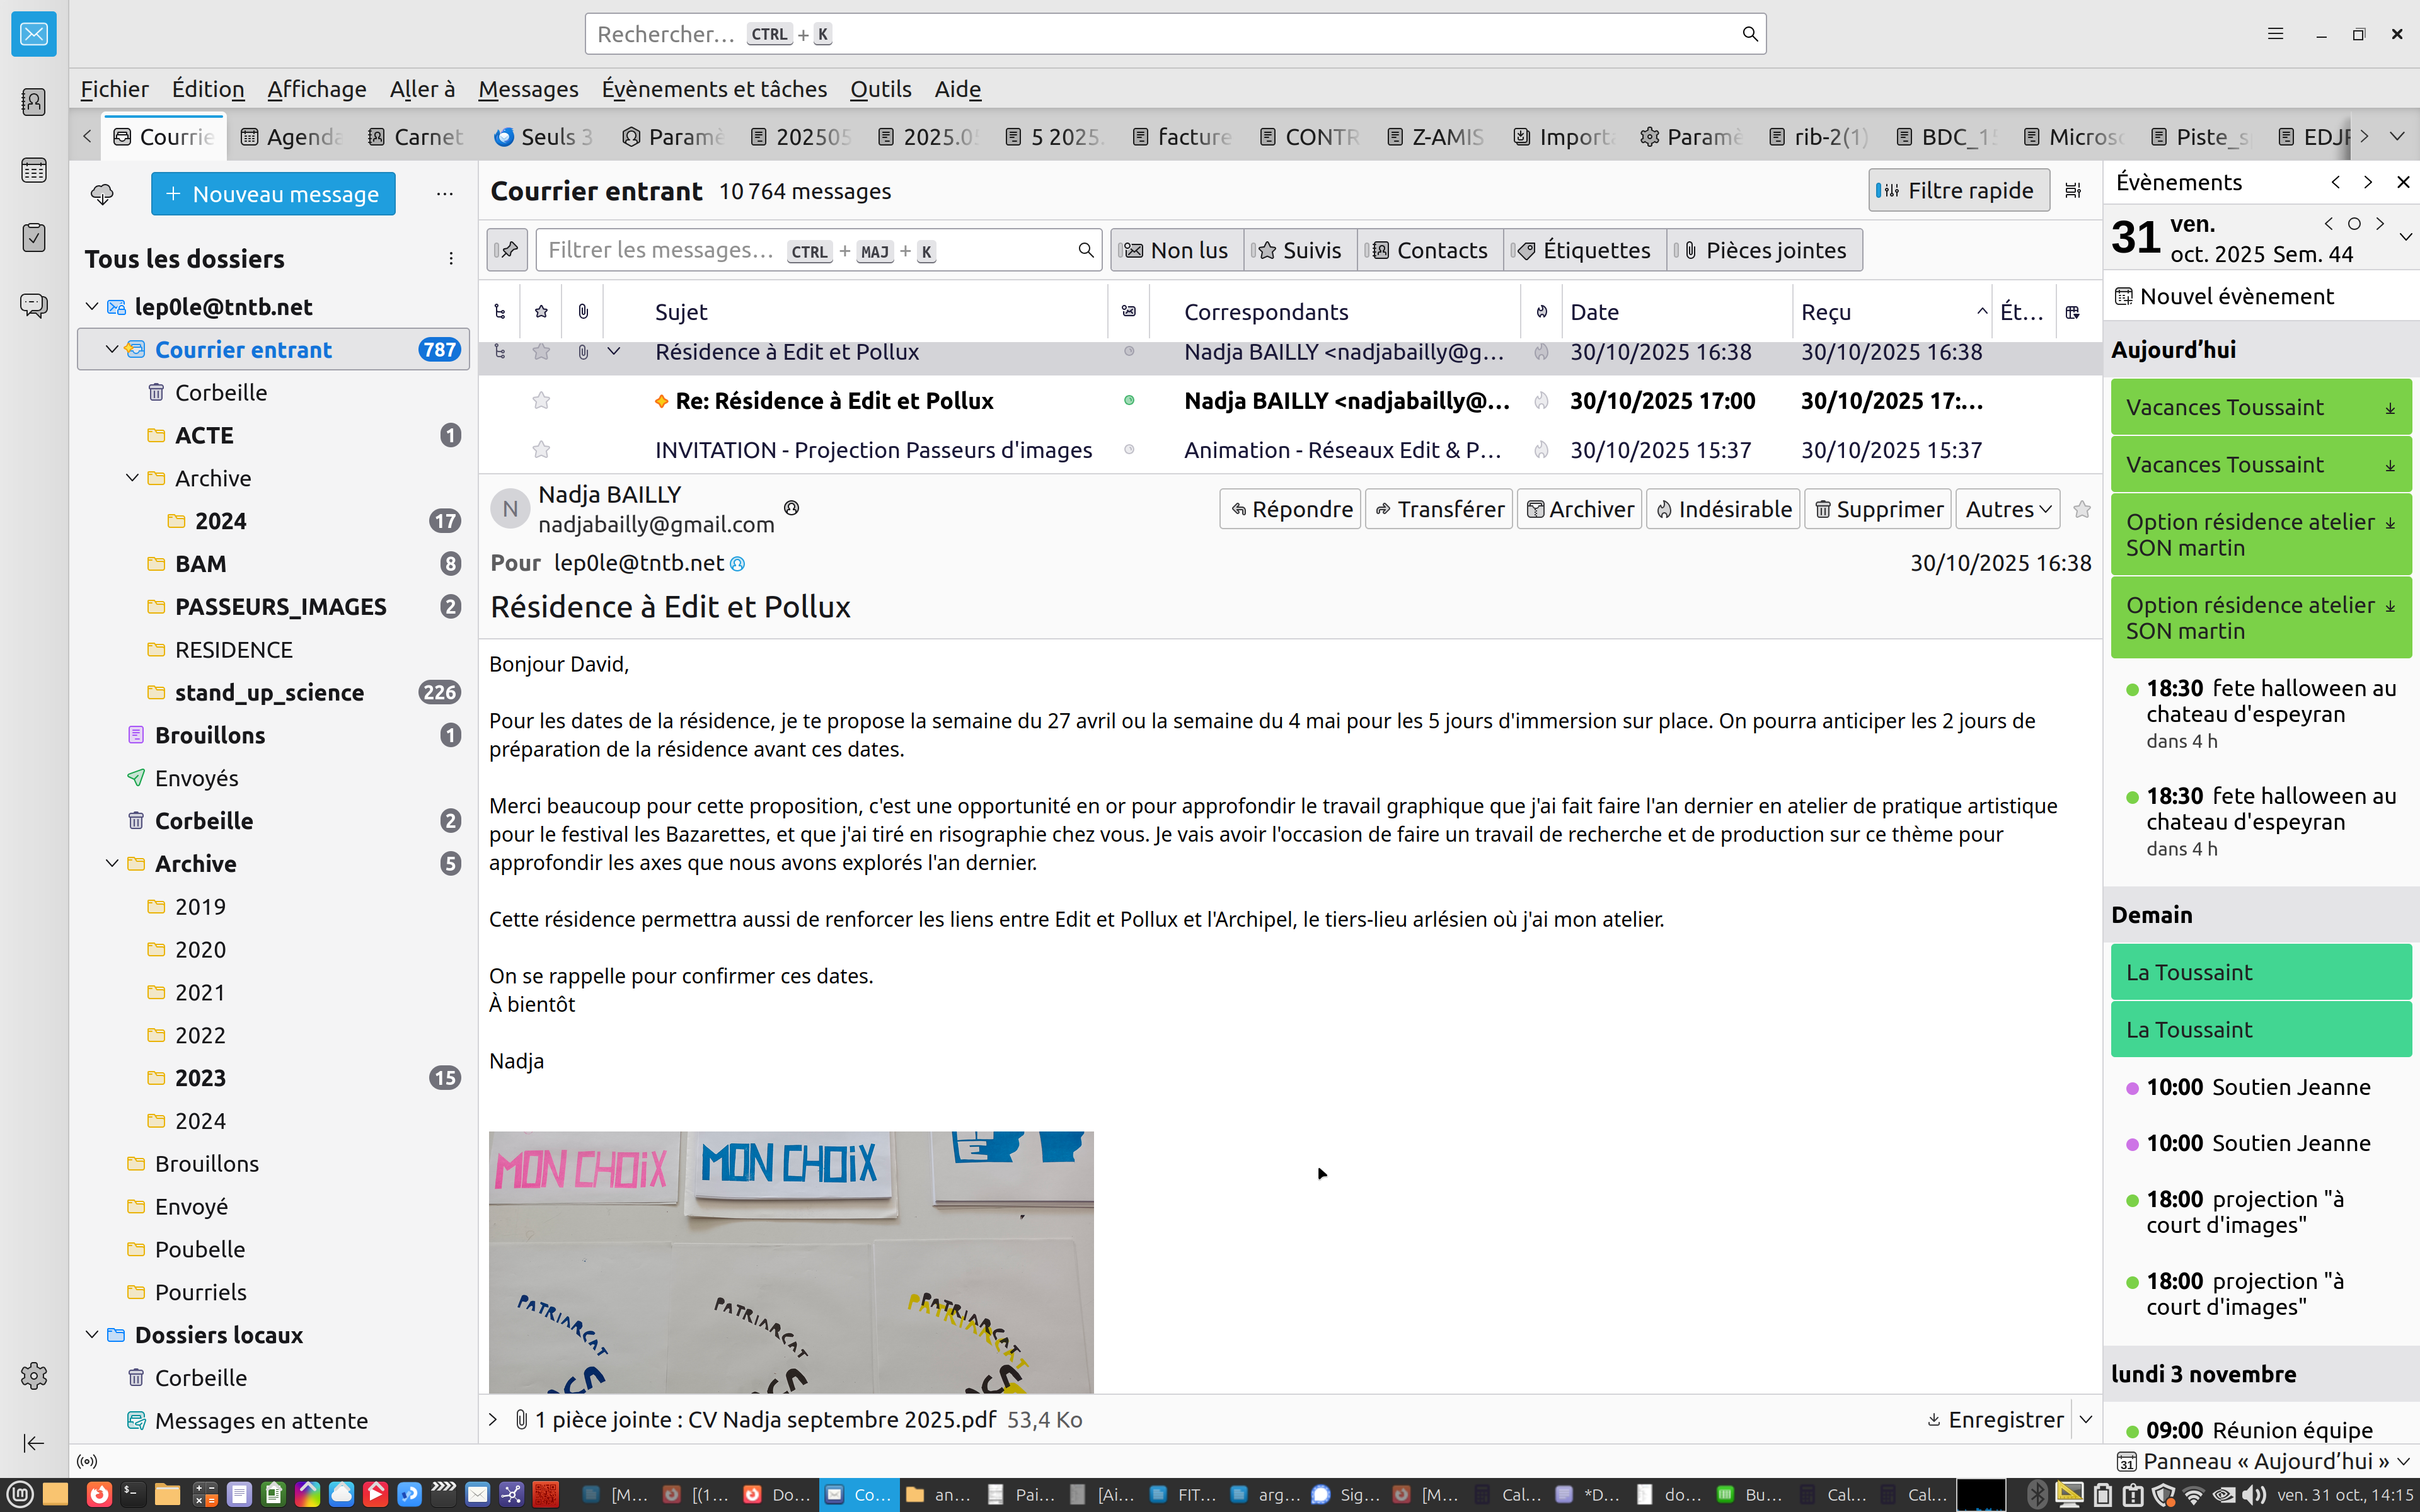Open the Tasks space in the sidebar
2420x1512 pixels.
coord(34,238)
